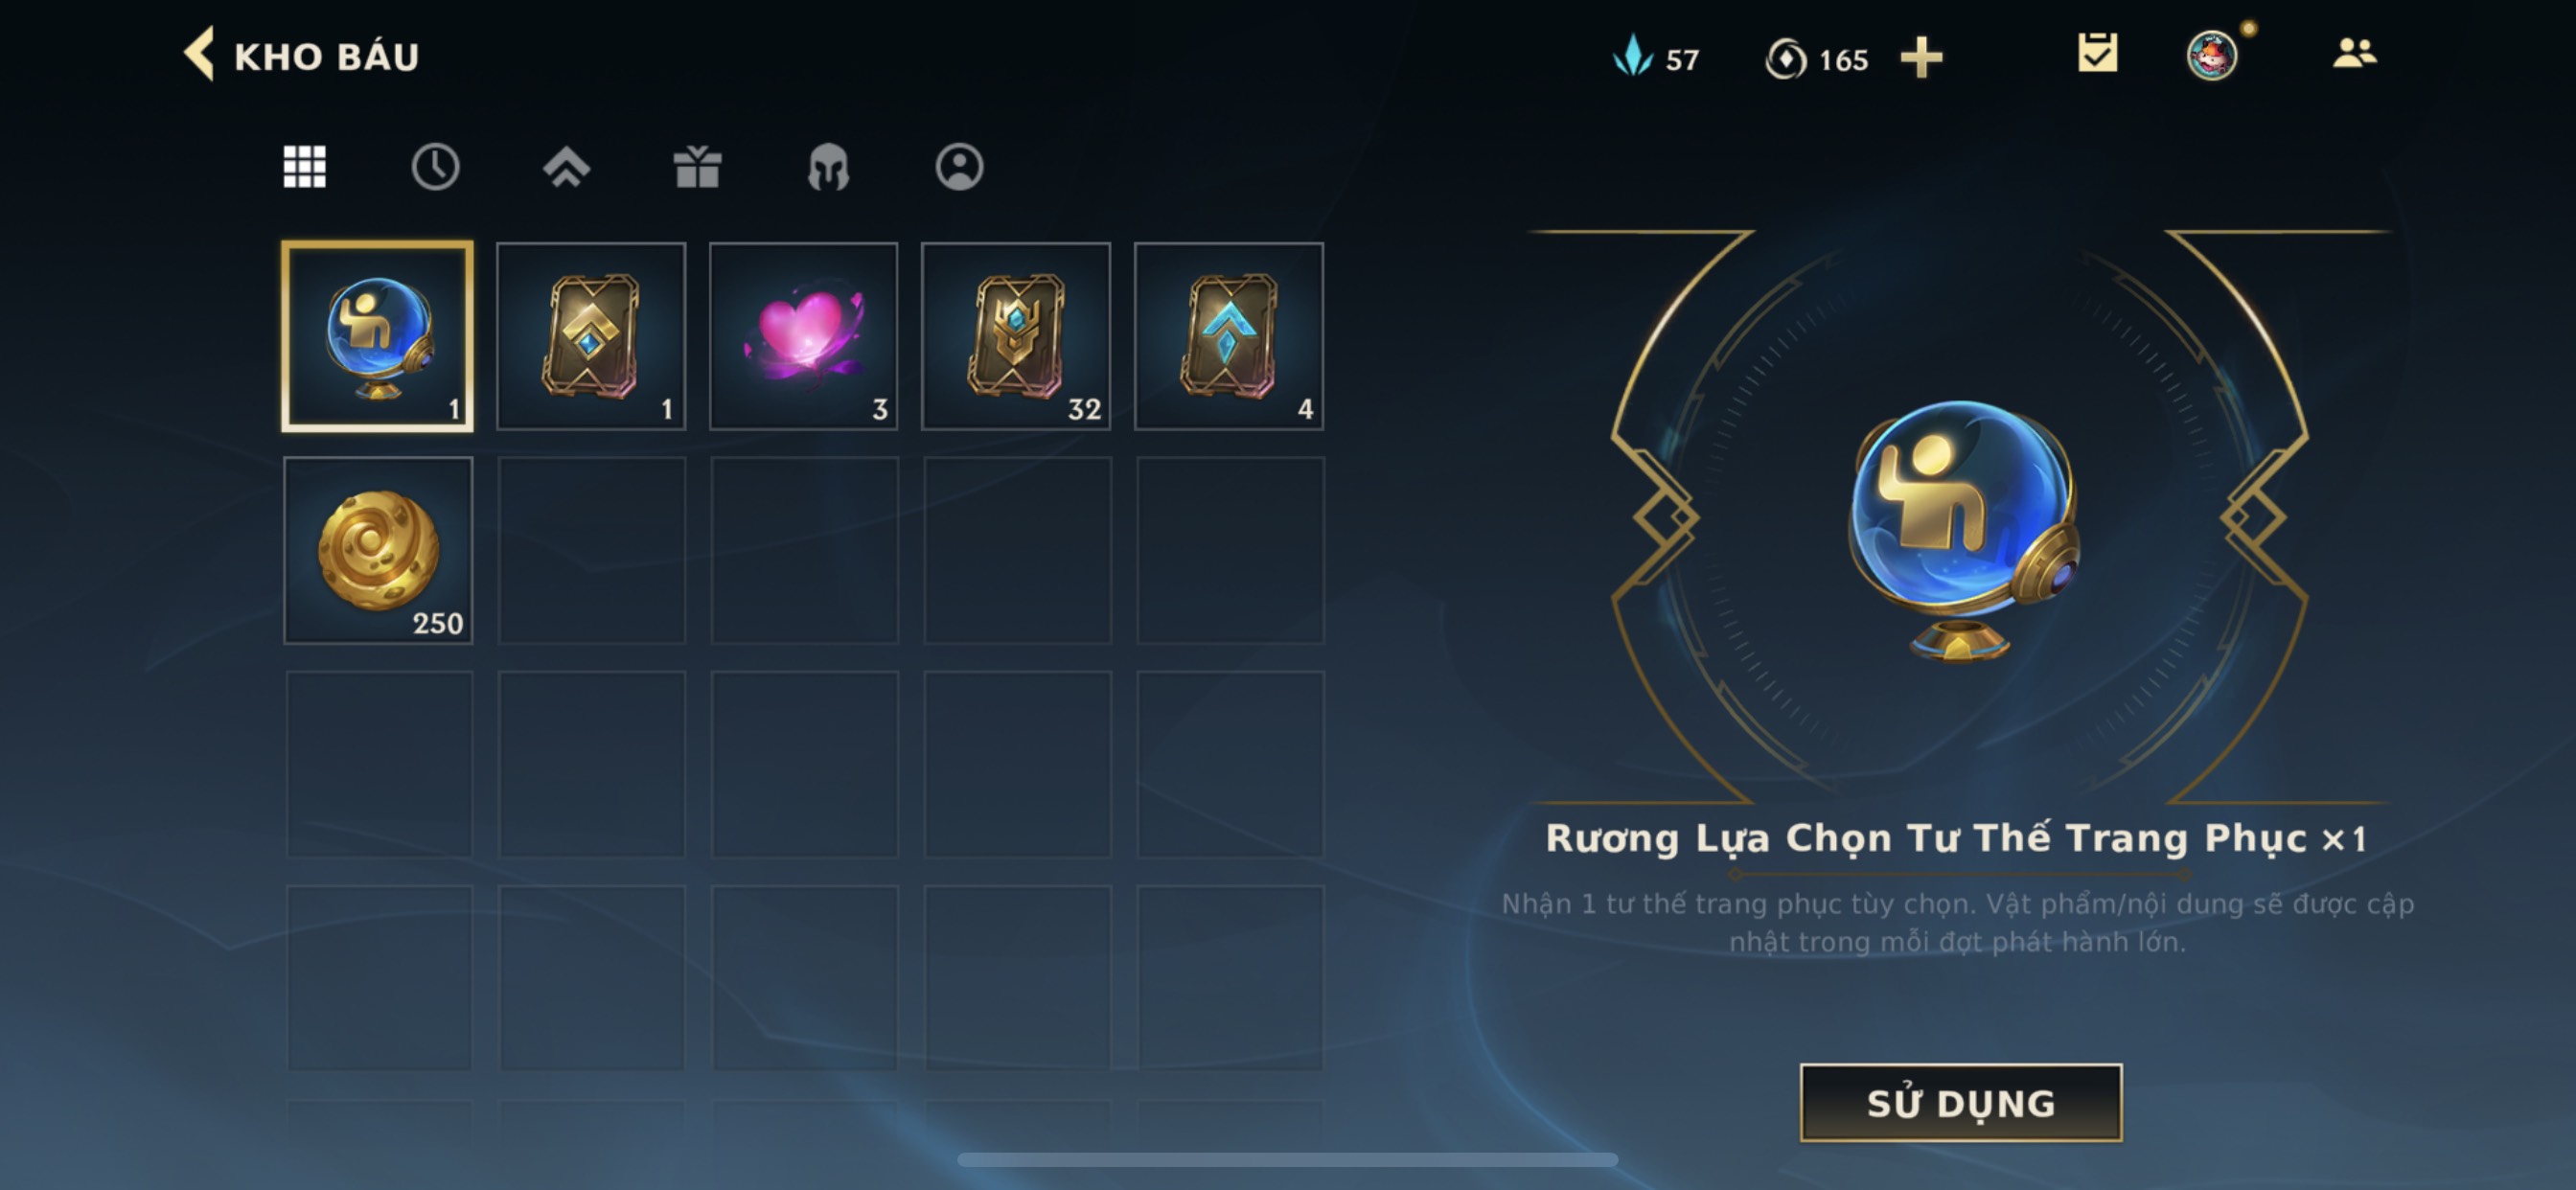Select the gold diamond card with count 1
The image size is (2576, 1190).
(591, 337)
